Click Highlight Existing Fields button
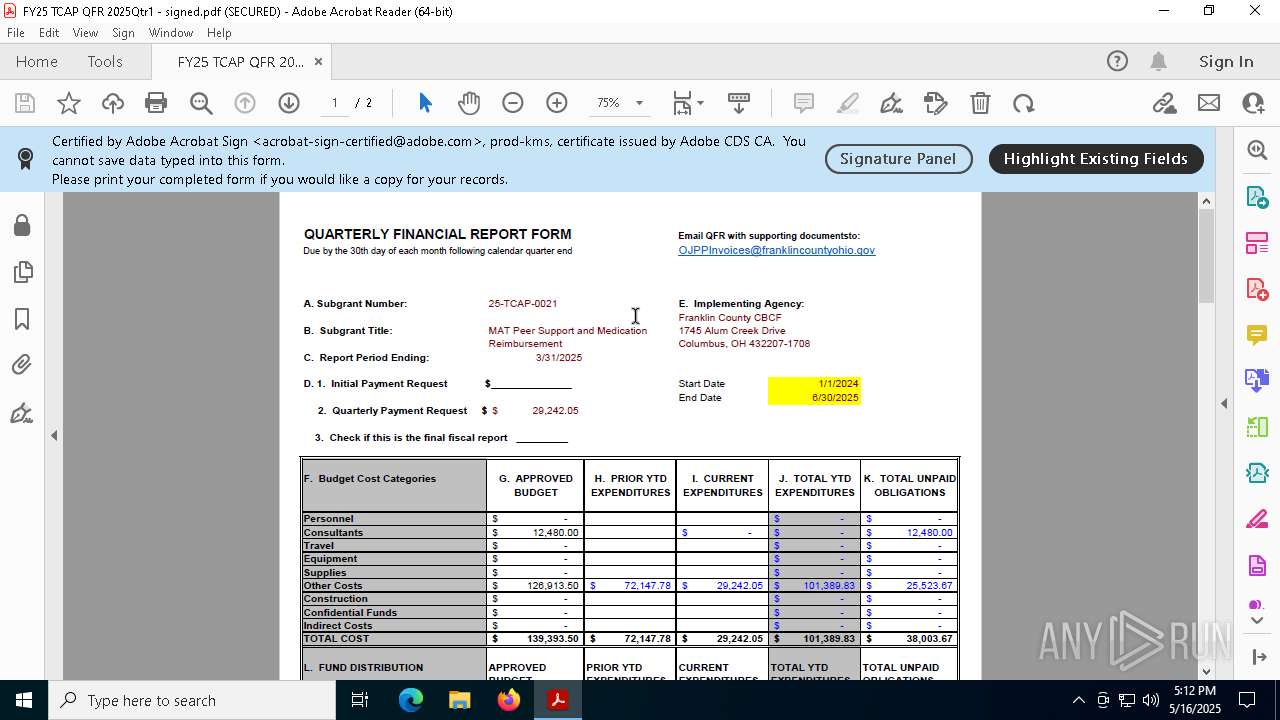Viewport: 1280px width, 720px height. 1096,158
